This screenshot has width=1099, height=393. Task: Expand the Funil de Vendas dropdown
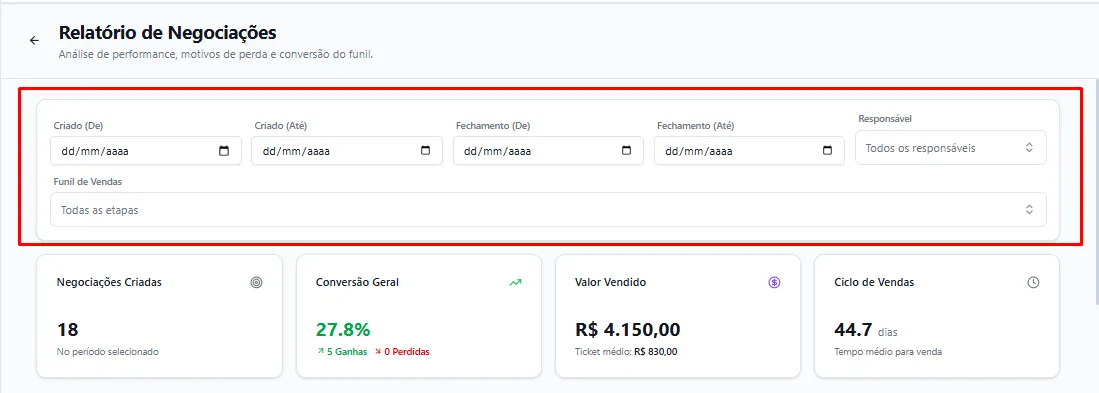click(x=548, y=209)
